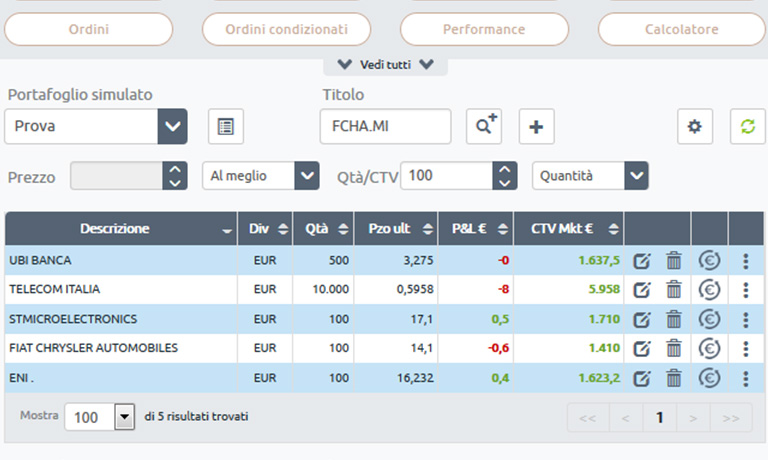Screen dimensions: 768x460
Task: Open the more options menu for UBI BANCA
Action: [x=746, y=261]
